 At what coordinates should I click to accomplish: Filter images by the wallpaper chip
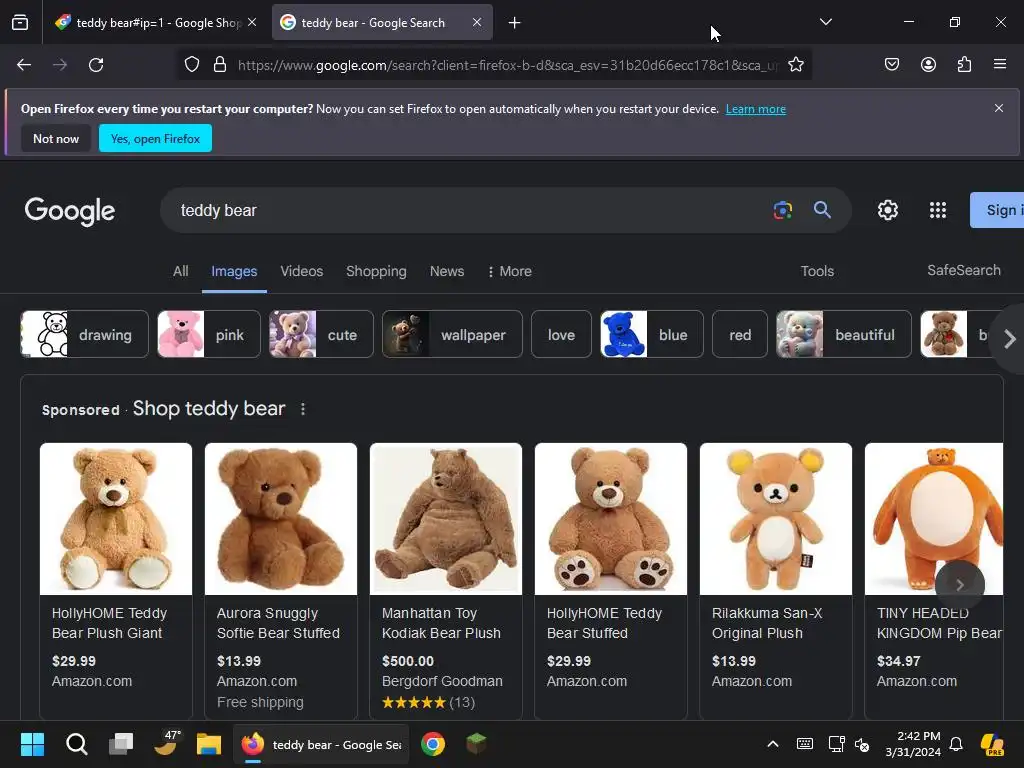[x=453, y=334]
